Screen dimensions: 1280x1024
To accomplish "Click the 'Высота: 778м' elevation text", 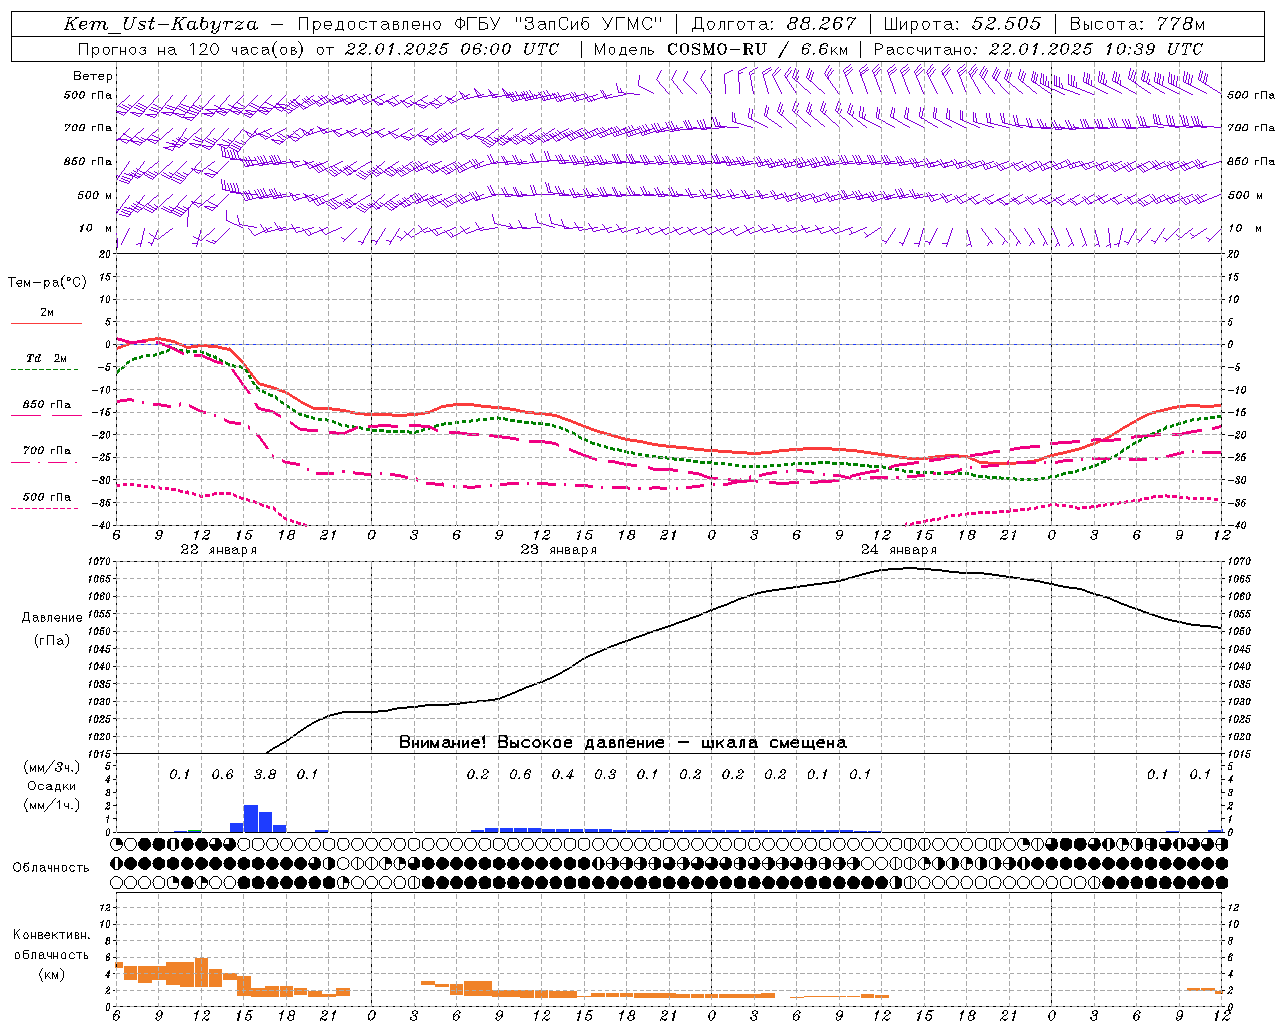I will [1137, 24].
